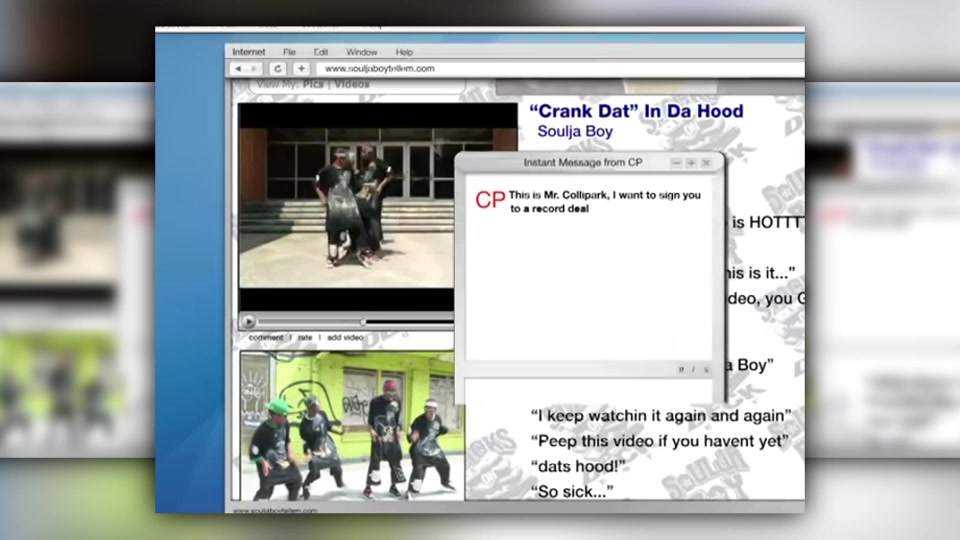The image size is (960, 540).
Task: Click the "So sick..." comment
Action: click(572, 492)
